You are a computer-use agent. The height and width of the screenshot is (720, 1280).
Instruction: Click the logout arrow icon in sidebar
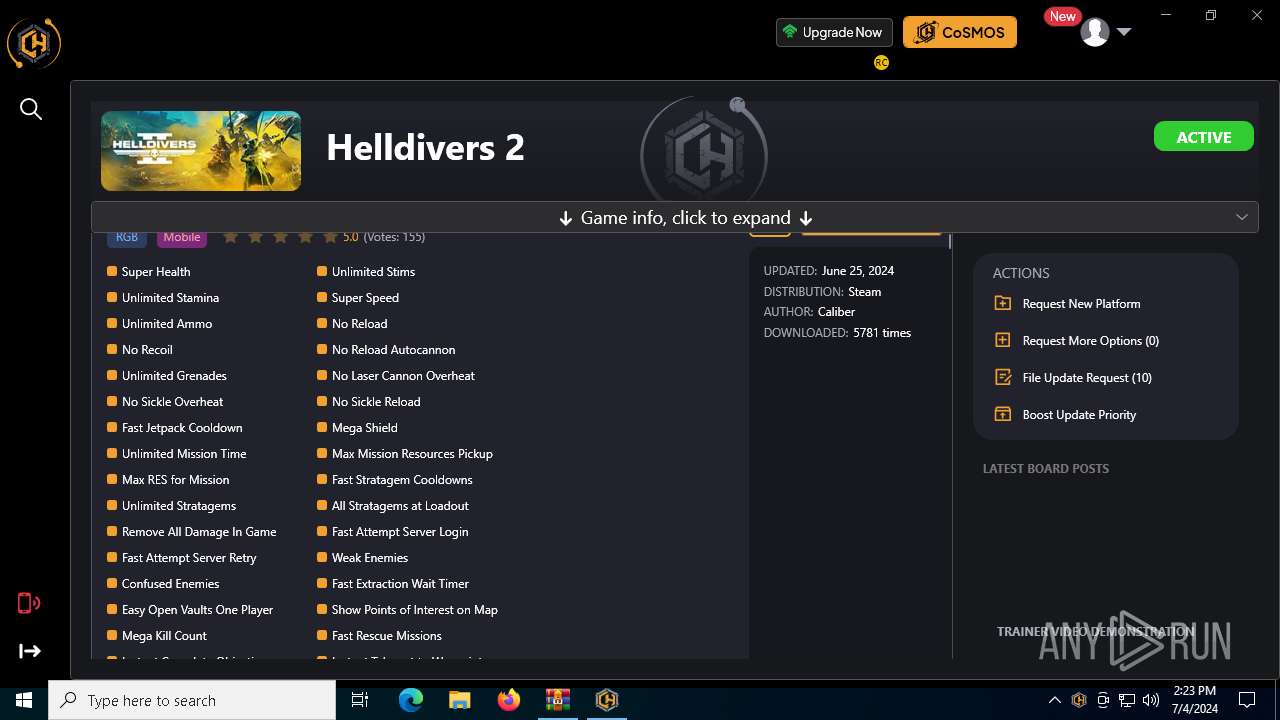[30, 651]
